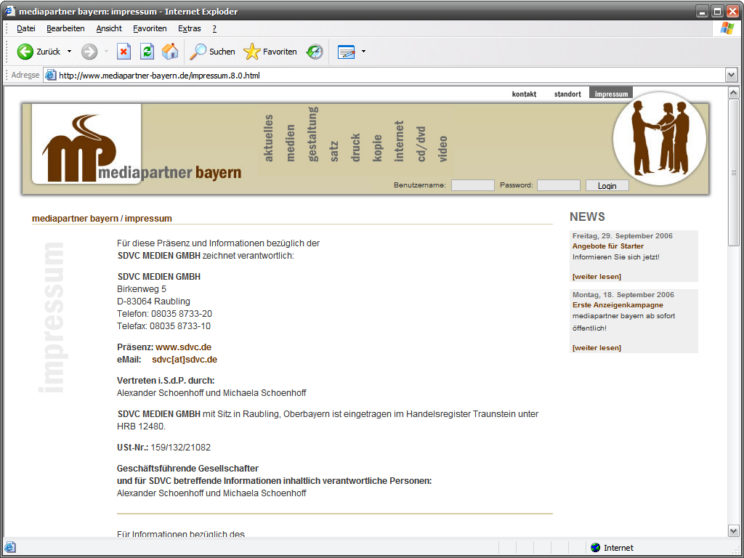Open the Datei menu
744x558 pixels.
26,28
